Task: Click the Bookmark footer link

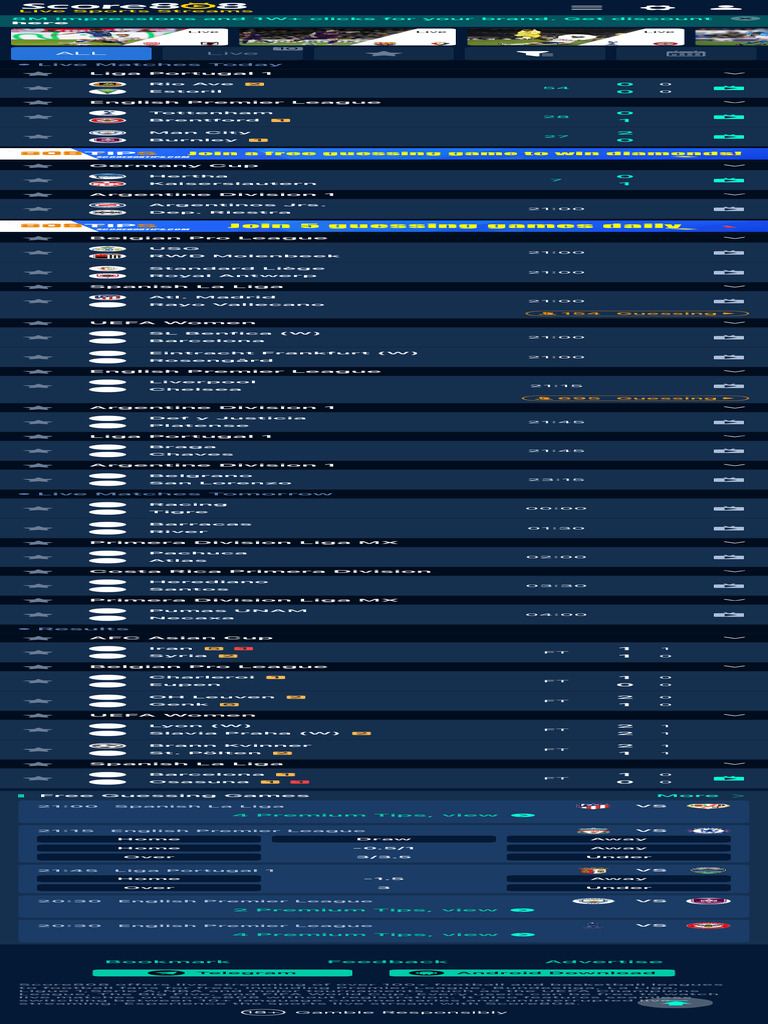Action: click(x=168, y=961)
